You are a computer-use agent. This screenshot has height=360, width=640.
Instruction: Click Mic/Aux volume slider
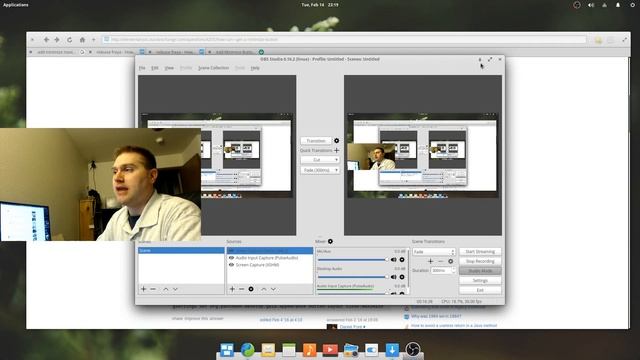(x=353, y=260)
